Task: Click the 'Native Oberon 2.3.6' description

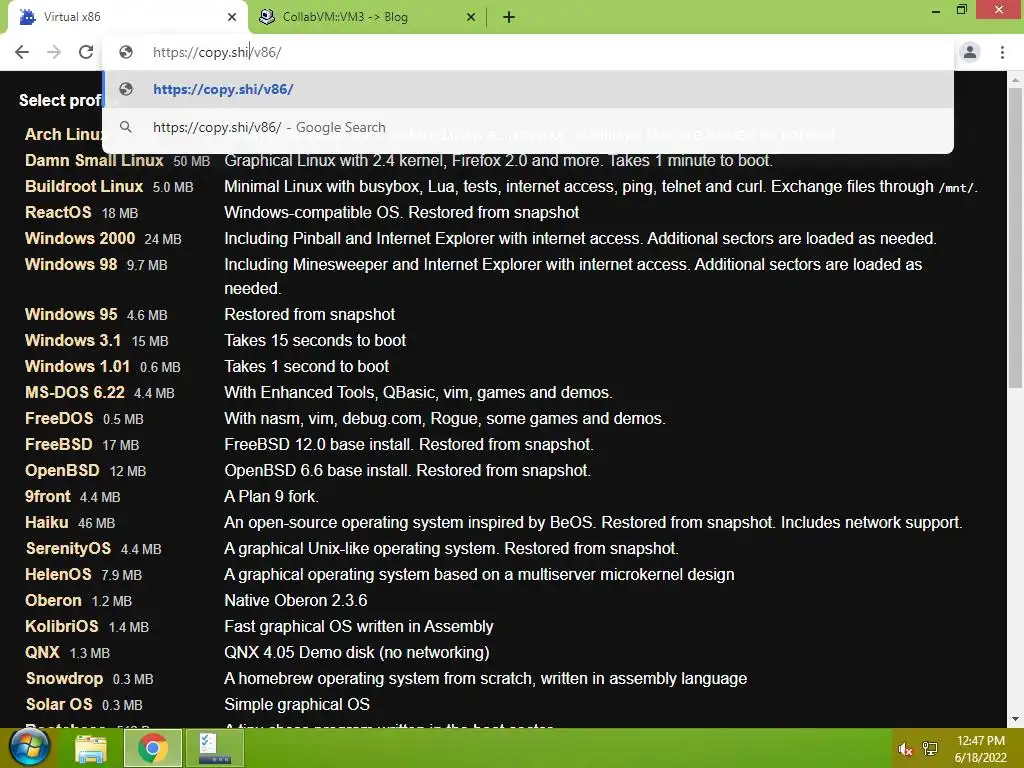Action: (296, 601)
